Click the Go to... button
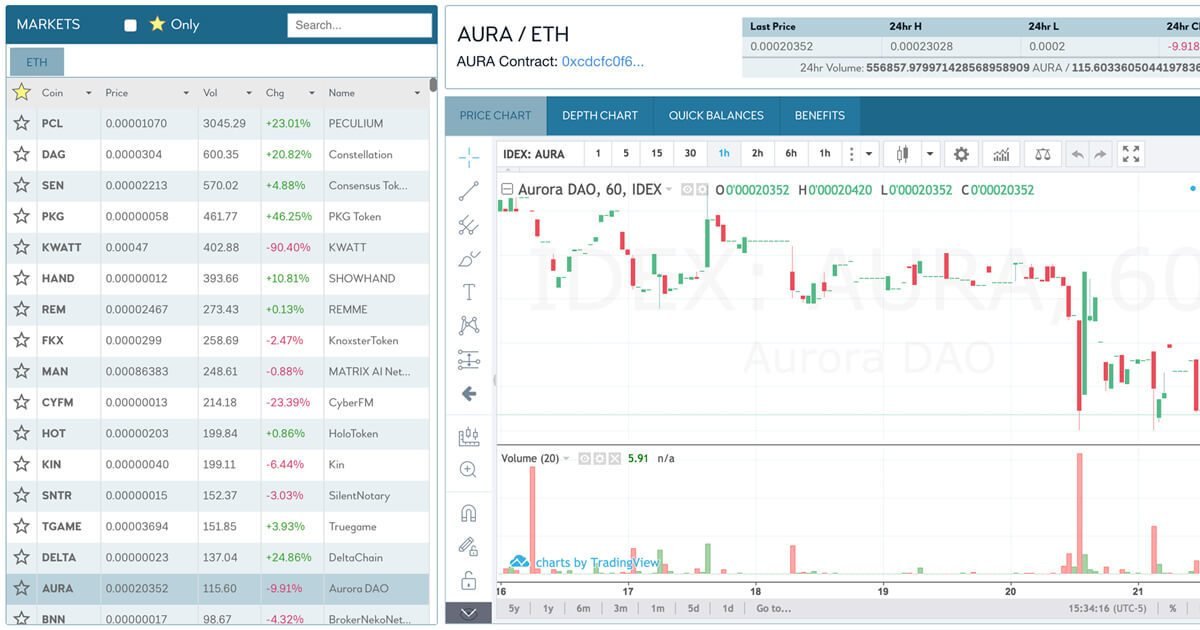This screenshot has height=630, width=1200. (773, 608)
